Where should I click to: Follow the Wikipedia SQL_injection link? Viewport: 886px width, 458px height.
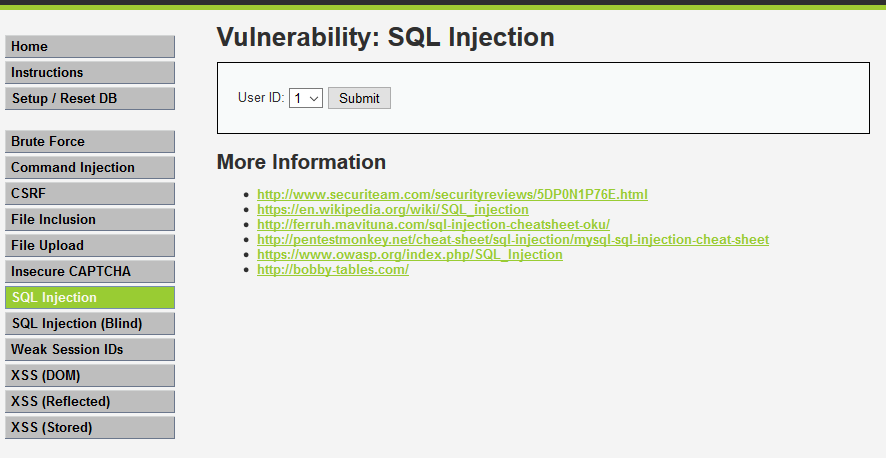(392, 210)
